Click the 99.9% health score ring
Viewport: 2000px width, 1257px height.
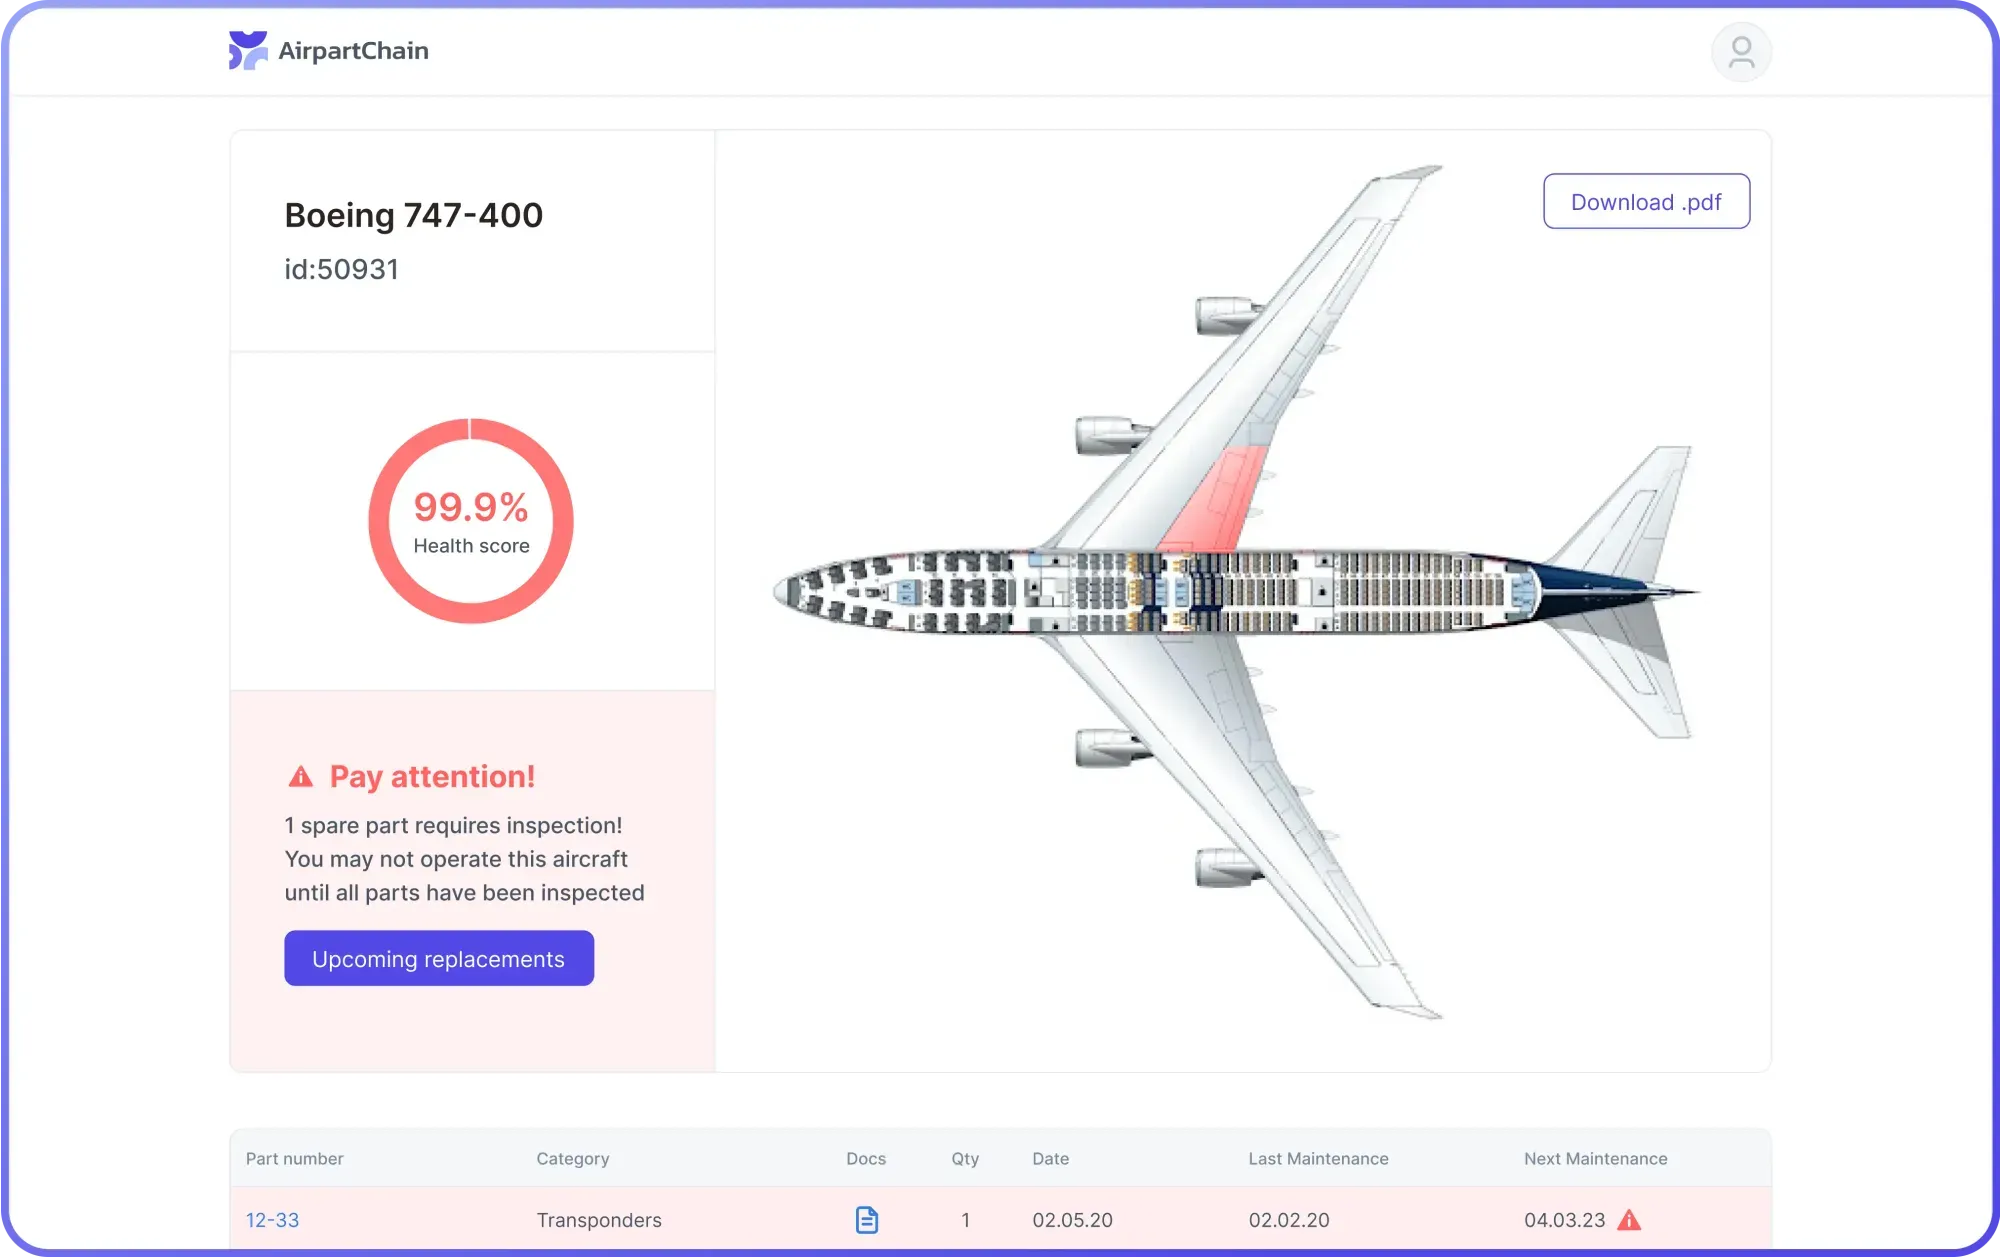[471, 521]
